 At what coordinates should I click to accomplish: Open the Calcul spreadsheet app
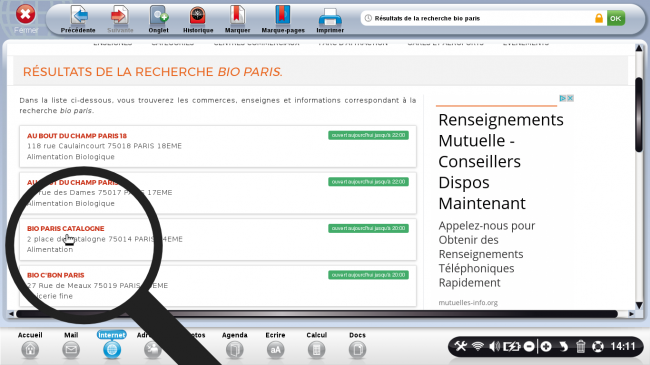316,345
